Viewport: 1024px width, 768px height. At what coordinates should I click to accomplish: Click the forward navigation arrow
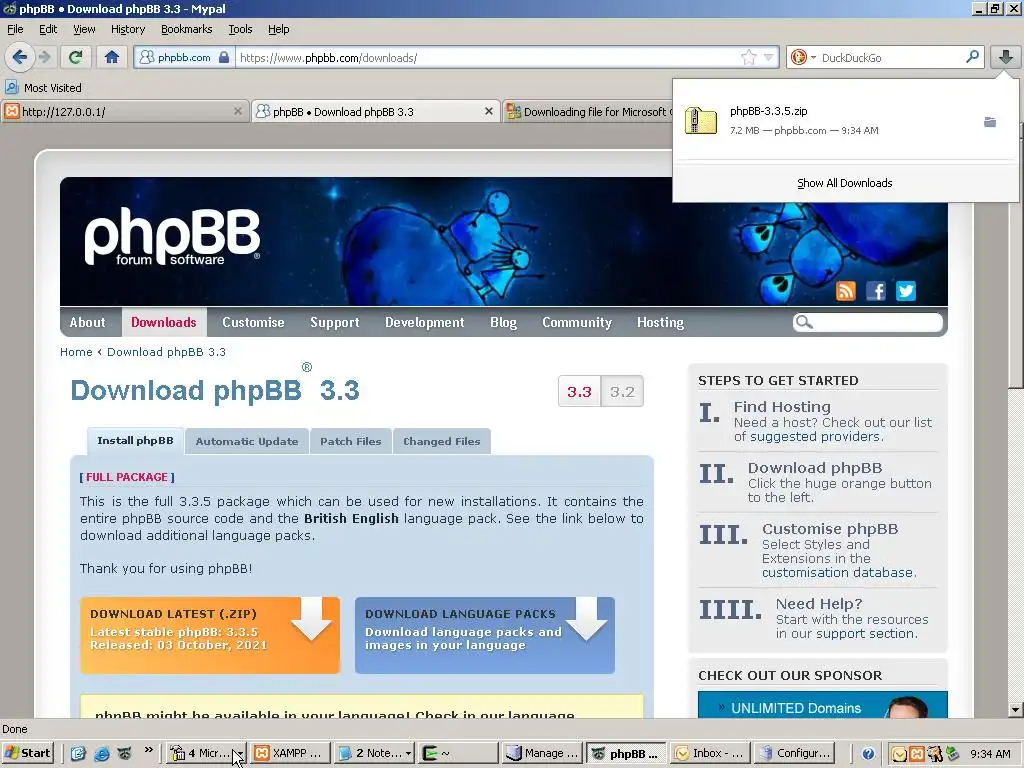(x=45, y=57)
